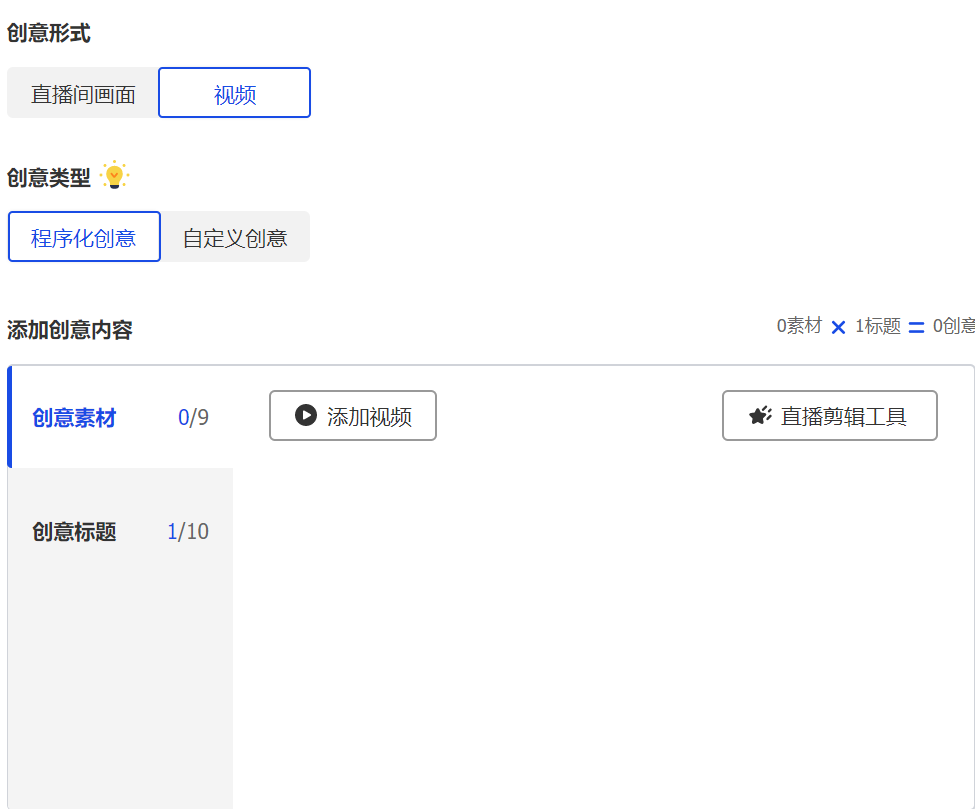Select the 直播间画面 creative format
975x809 pixels.
click(x=83, y=93)
